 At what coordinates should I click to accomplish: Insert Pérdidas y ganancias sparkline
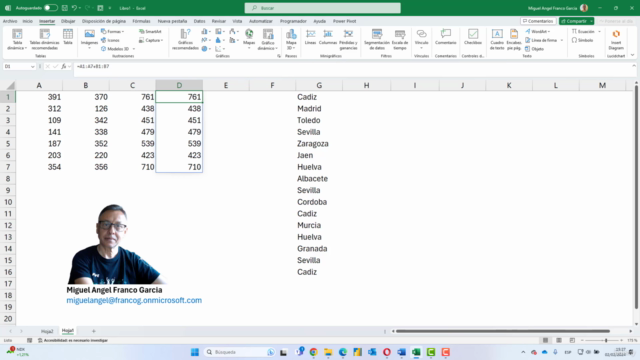click(348, 39)
